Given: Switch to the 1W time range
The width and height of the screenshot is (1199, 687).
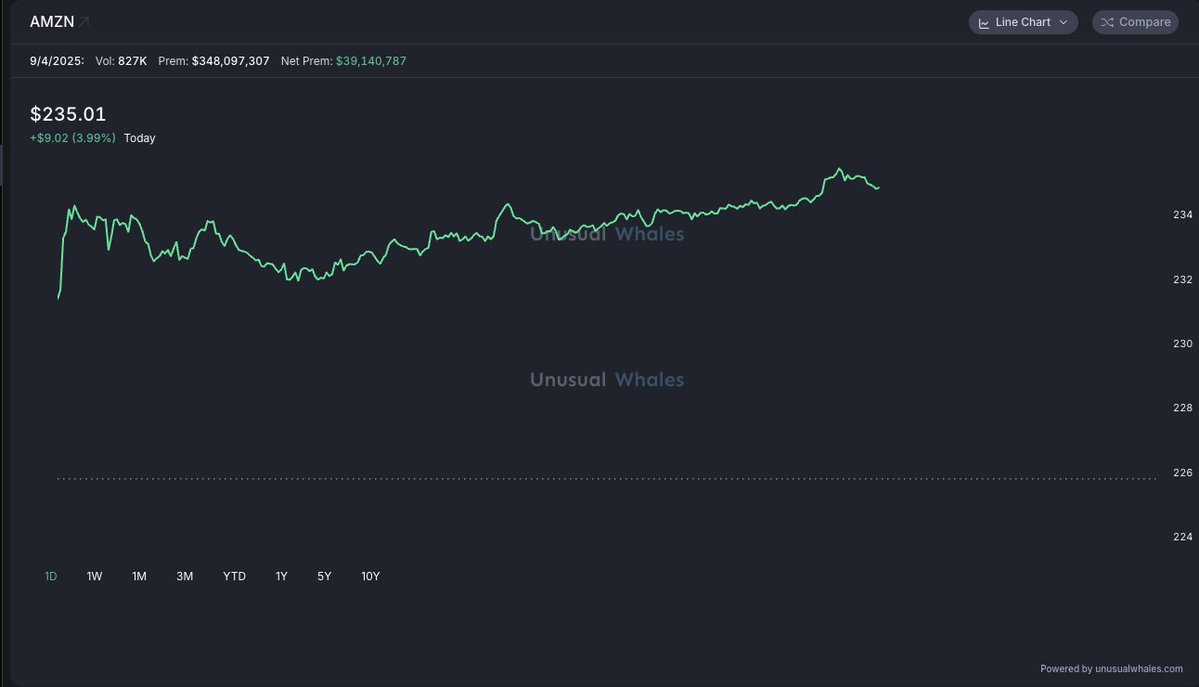Looking at the screenshot, I should click(94, 576).
